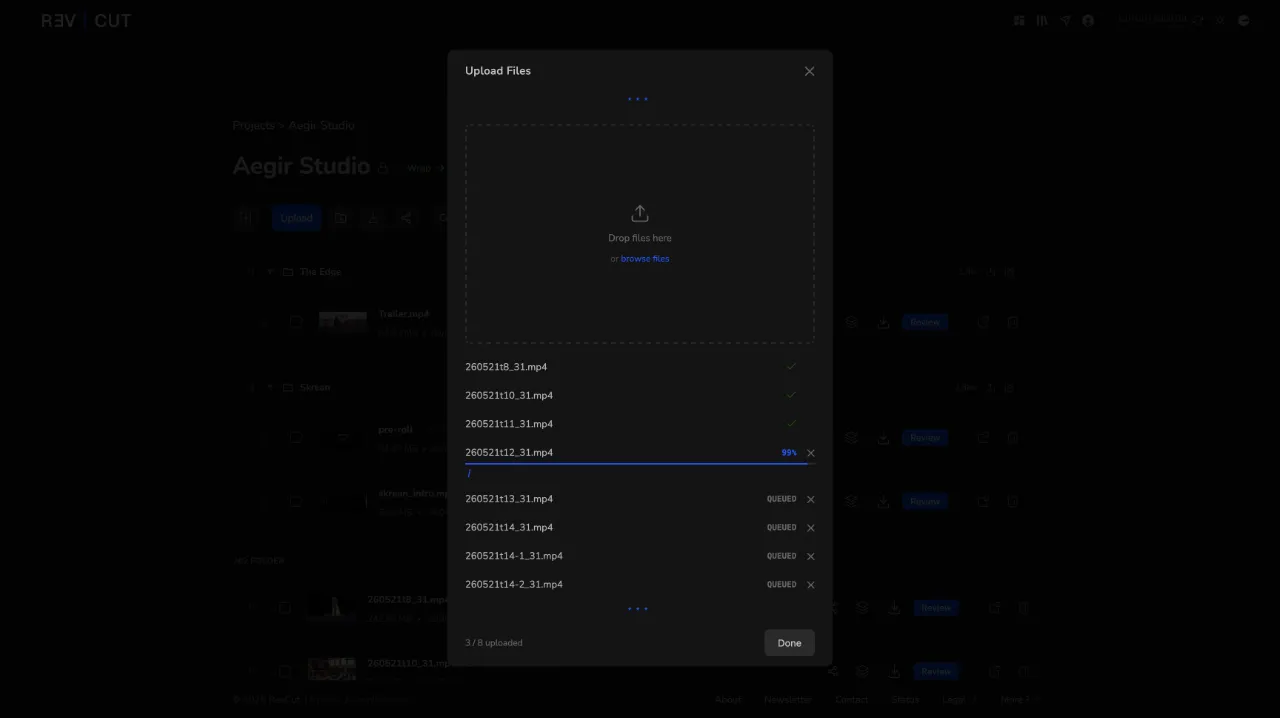Open About footer link
The image size is (1280, 718).
click(728, 700)
